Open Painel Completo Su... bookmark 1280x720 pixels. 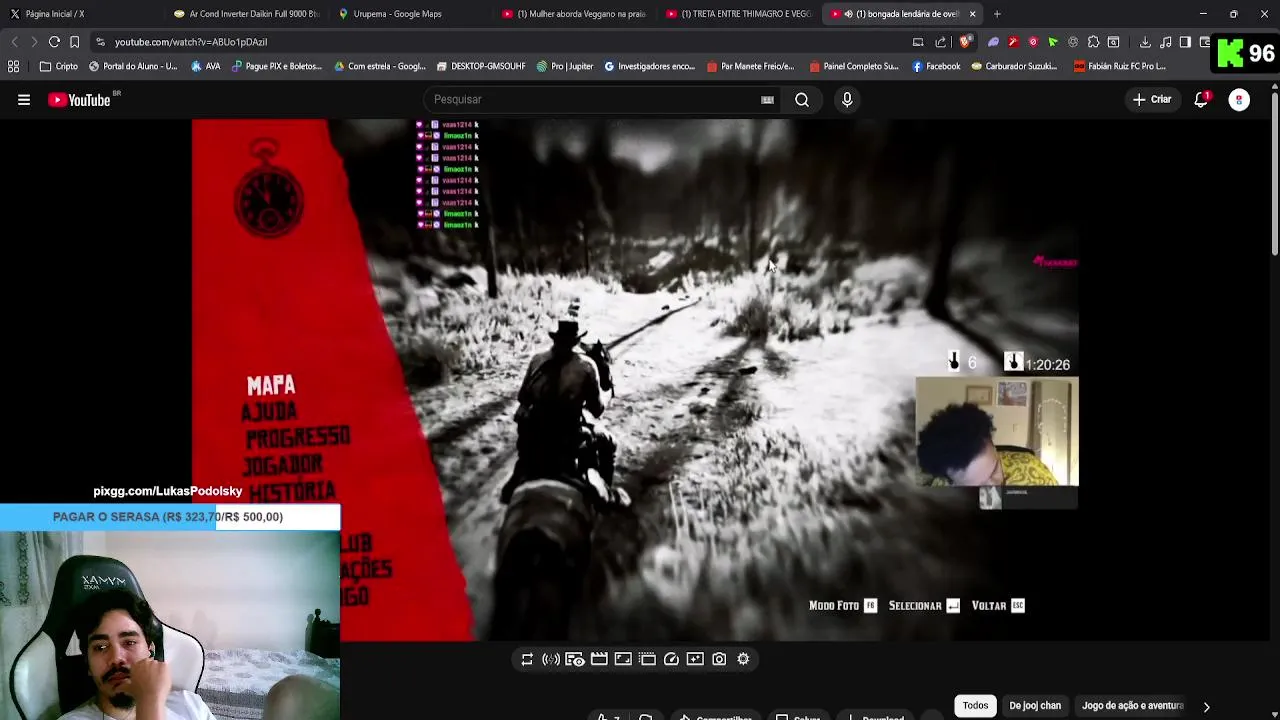(x=853, y=66)
